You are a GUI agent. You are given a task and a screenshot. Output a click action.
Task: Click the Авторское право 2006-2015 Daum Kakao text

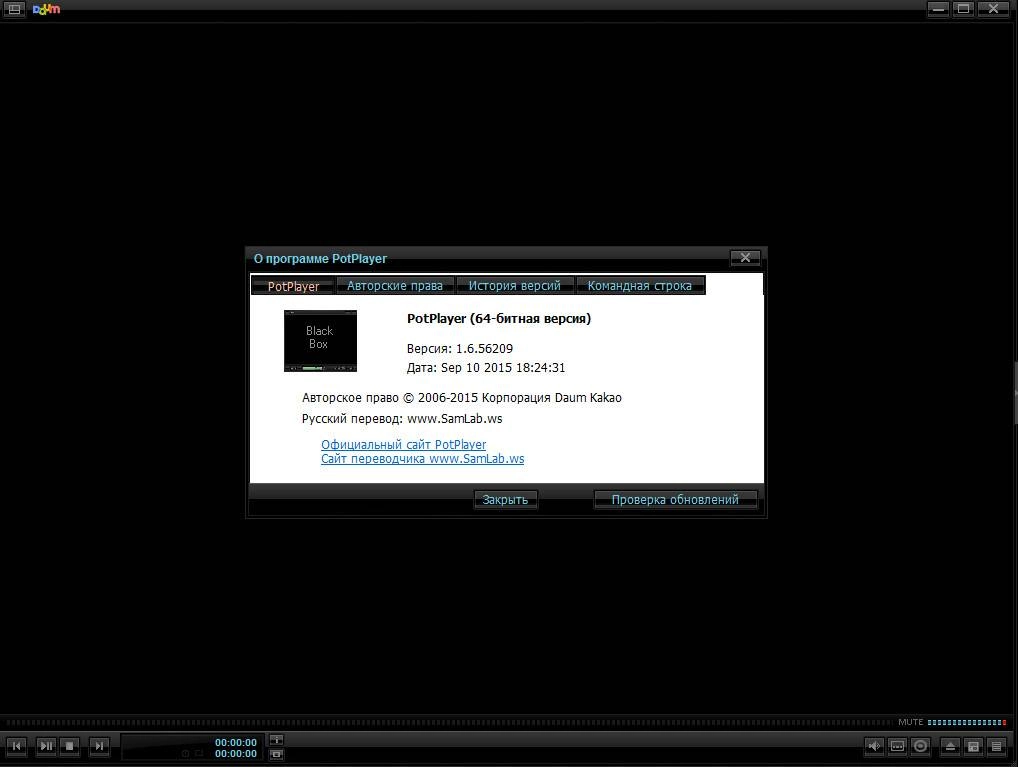click(x=462, y=397)
